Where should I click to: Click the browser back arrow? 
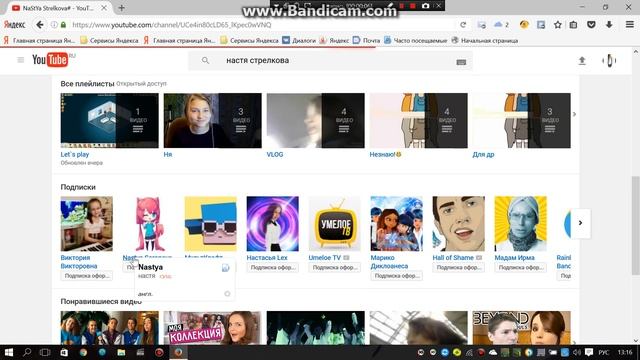tap(40, 25)
